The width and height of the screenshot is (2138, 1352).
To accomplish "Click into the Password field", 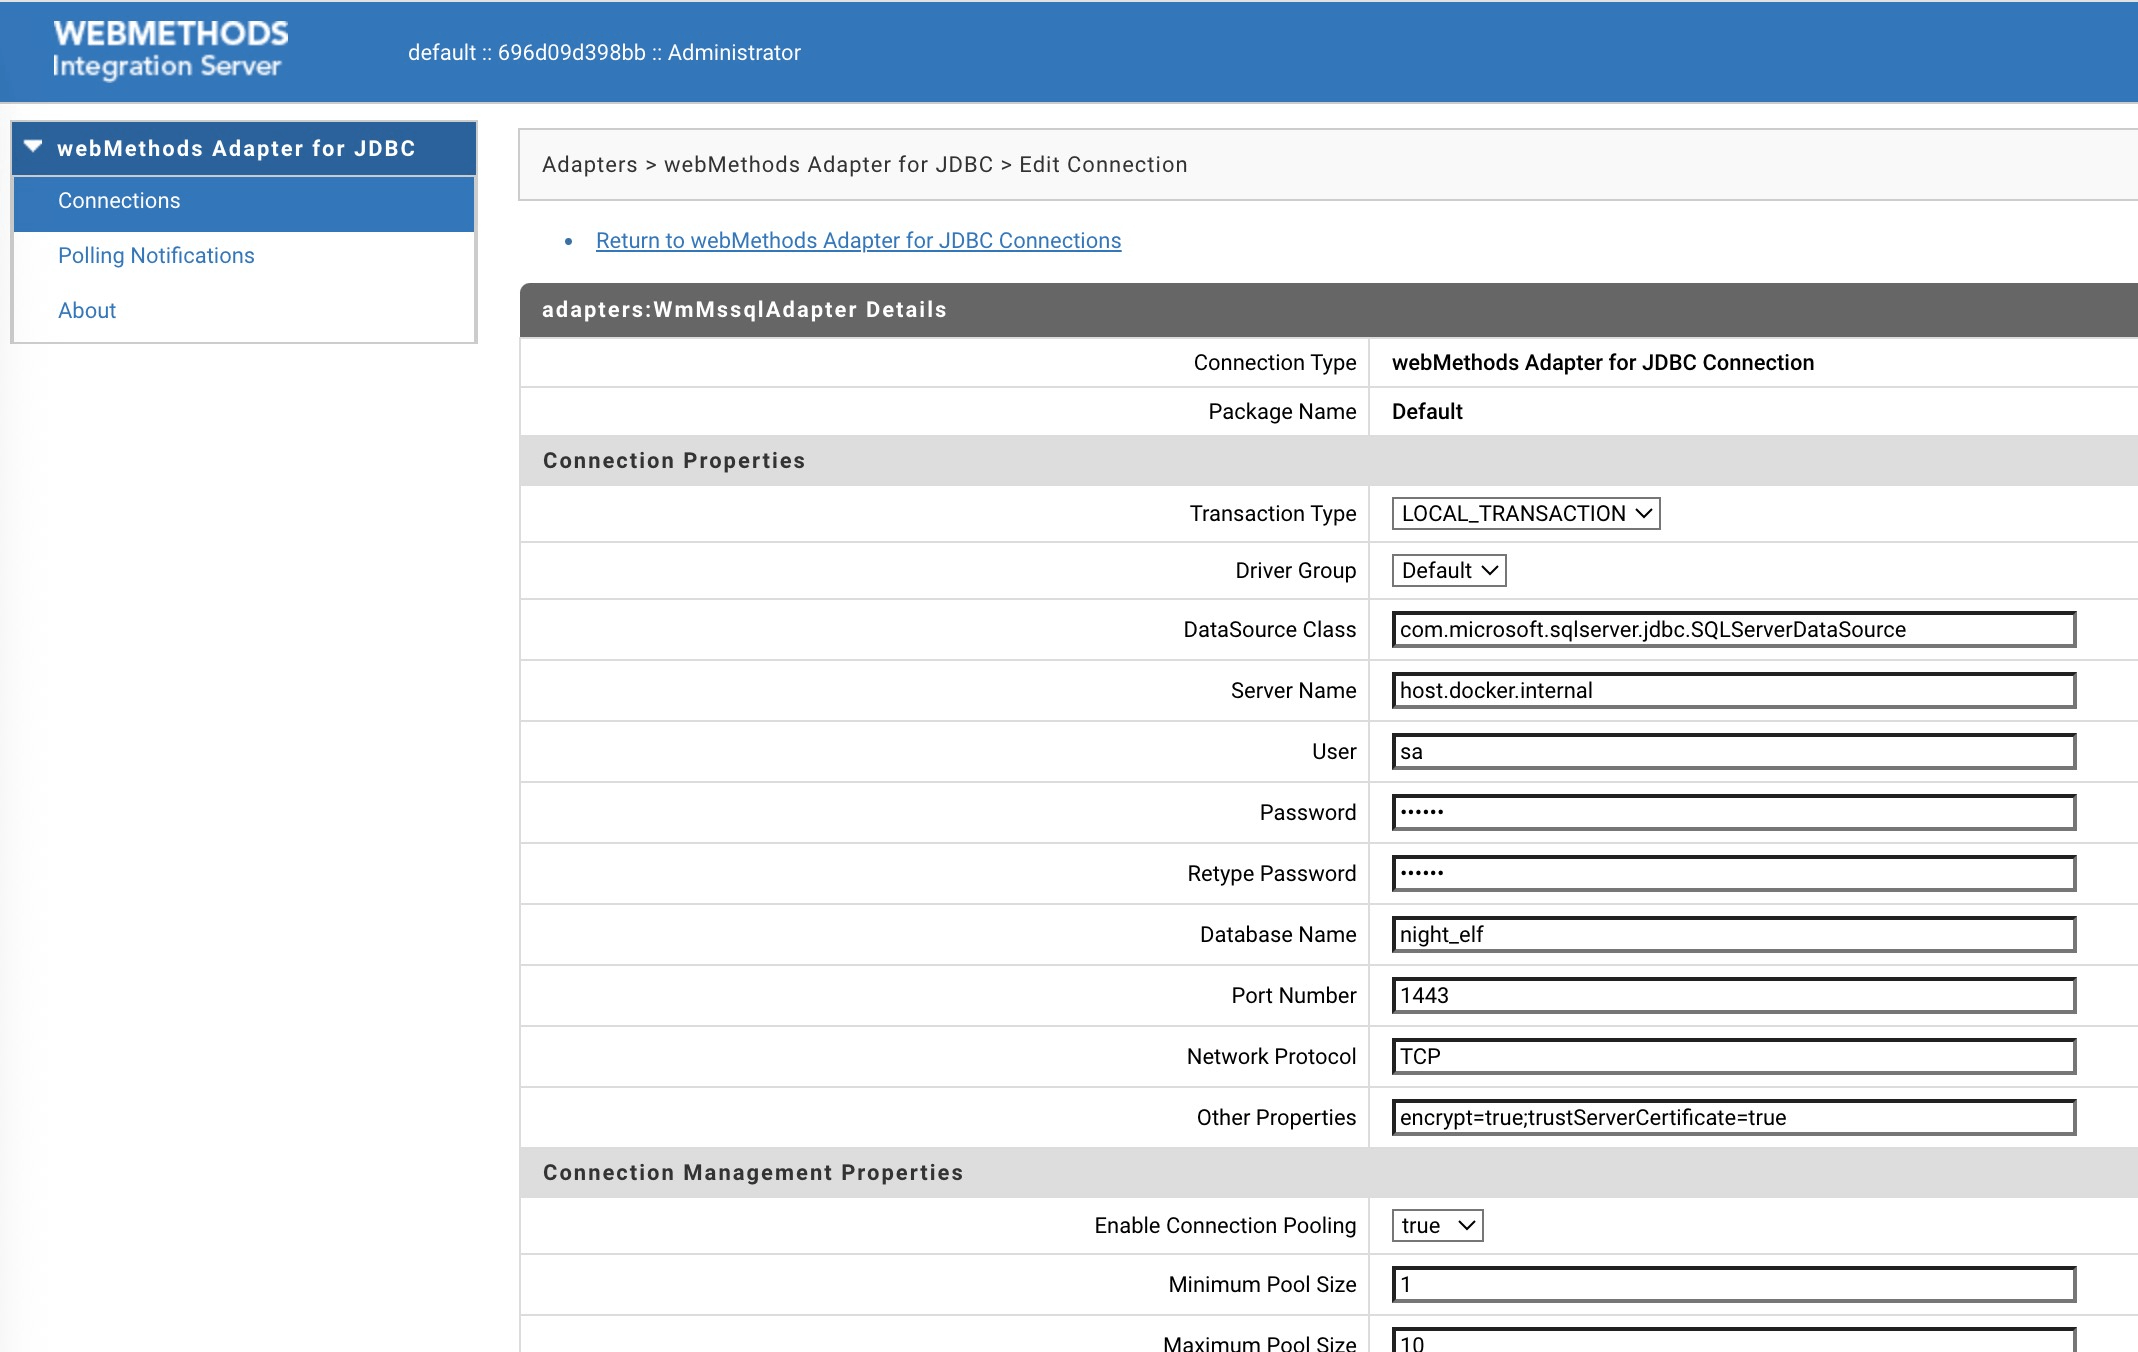I will tap(1734, 813).
